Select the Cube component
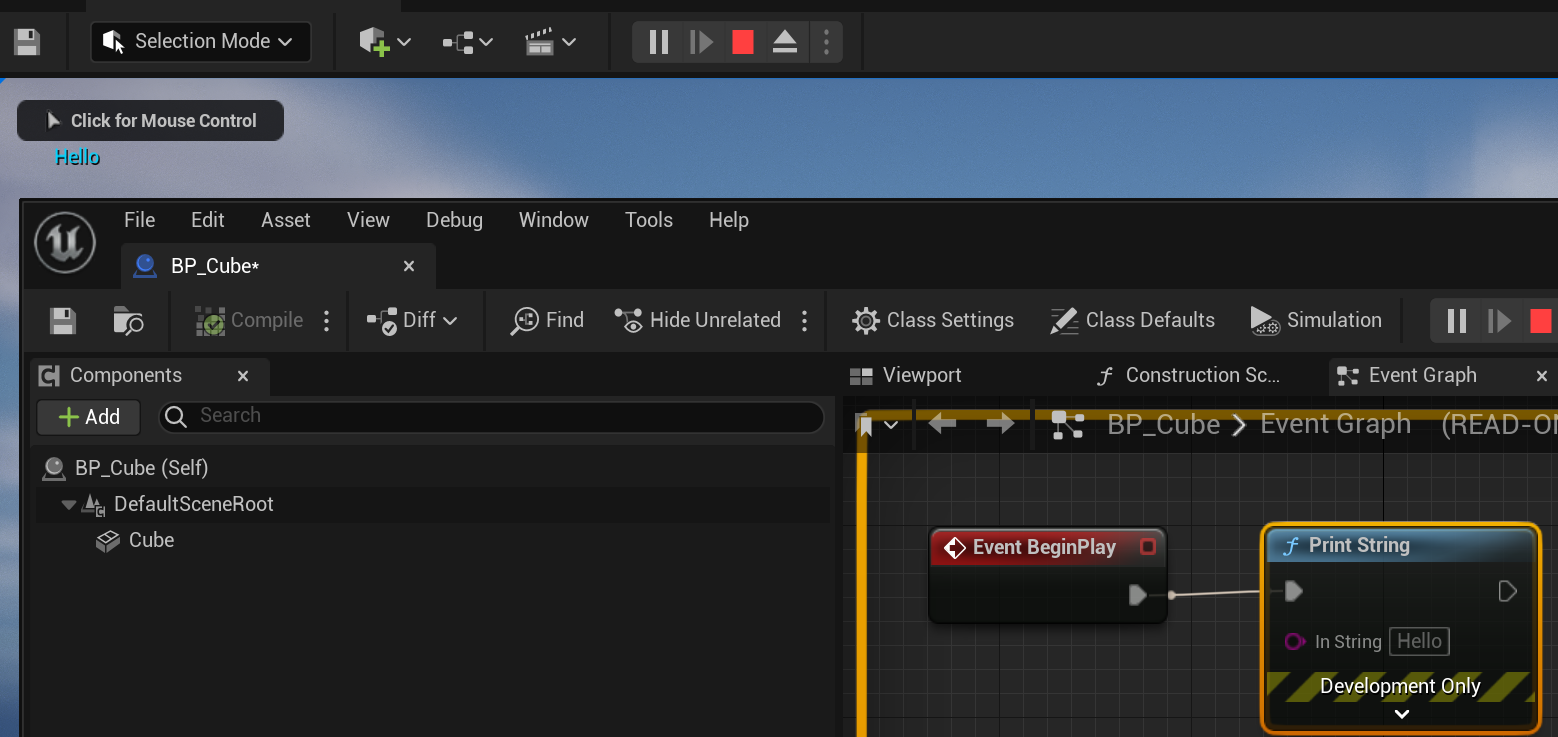The width and height of the screenshot is (1558, 737). coord(151,540)
